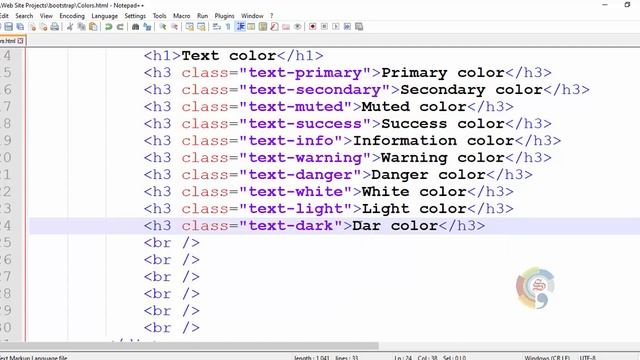Toggle synchronized horizontal scrolling icon

coord(201,27)
